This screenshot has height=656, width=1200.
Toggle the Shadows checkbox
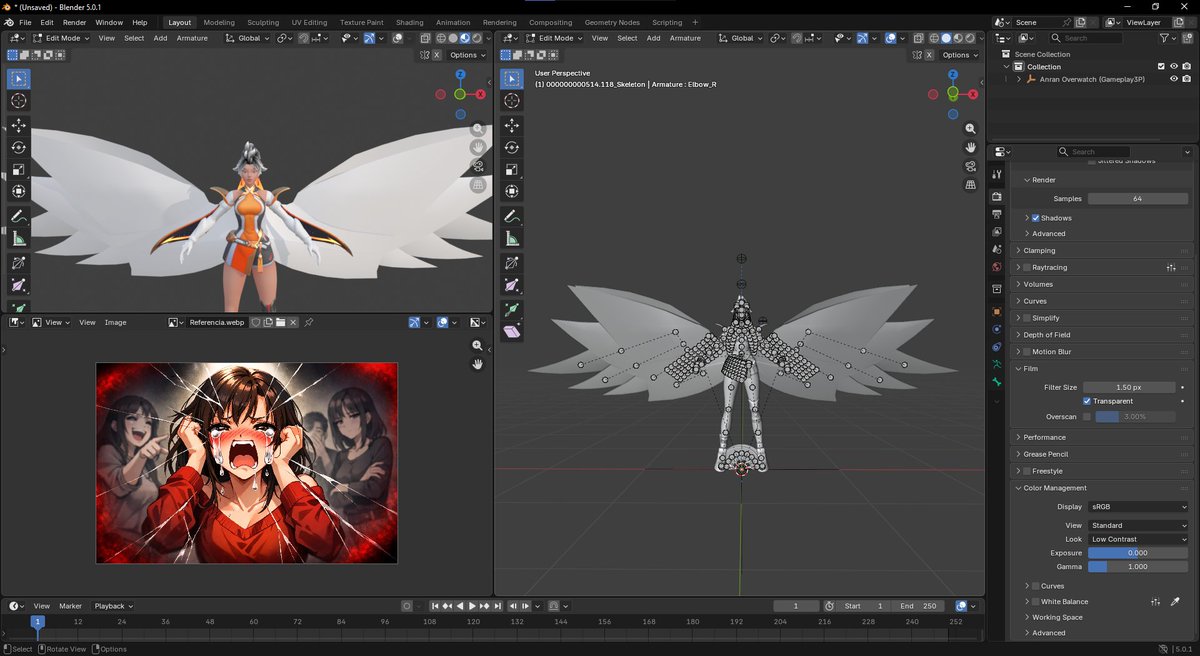(1036, 218)
